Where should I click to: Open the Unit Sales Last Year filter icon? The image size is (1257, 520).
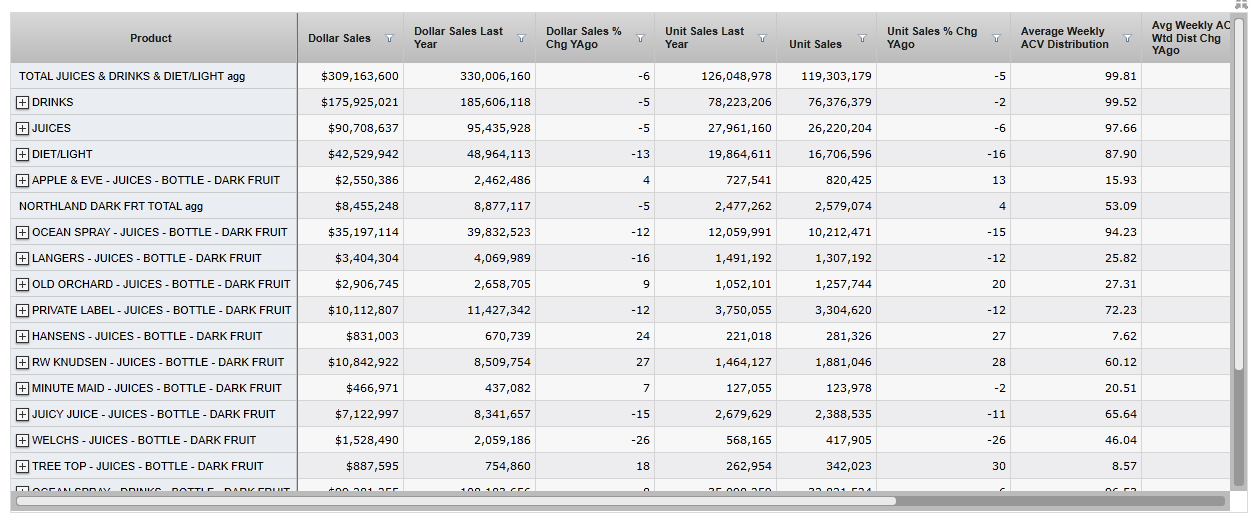tap(762, 39)
